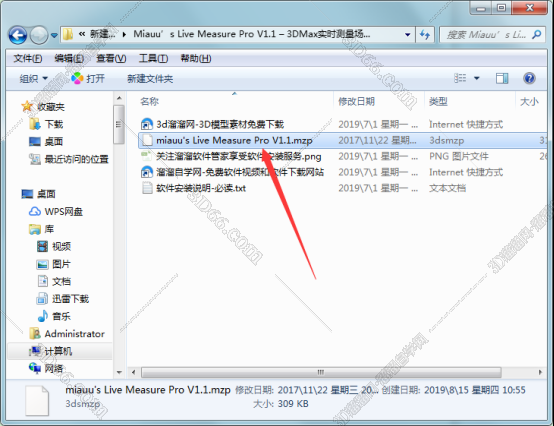
Task: Open 下载 under favorites
Action: pos(54,124)
